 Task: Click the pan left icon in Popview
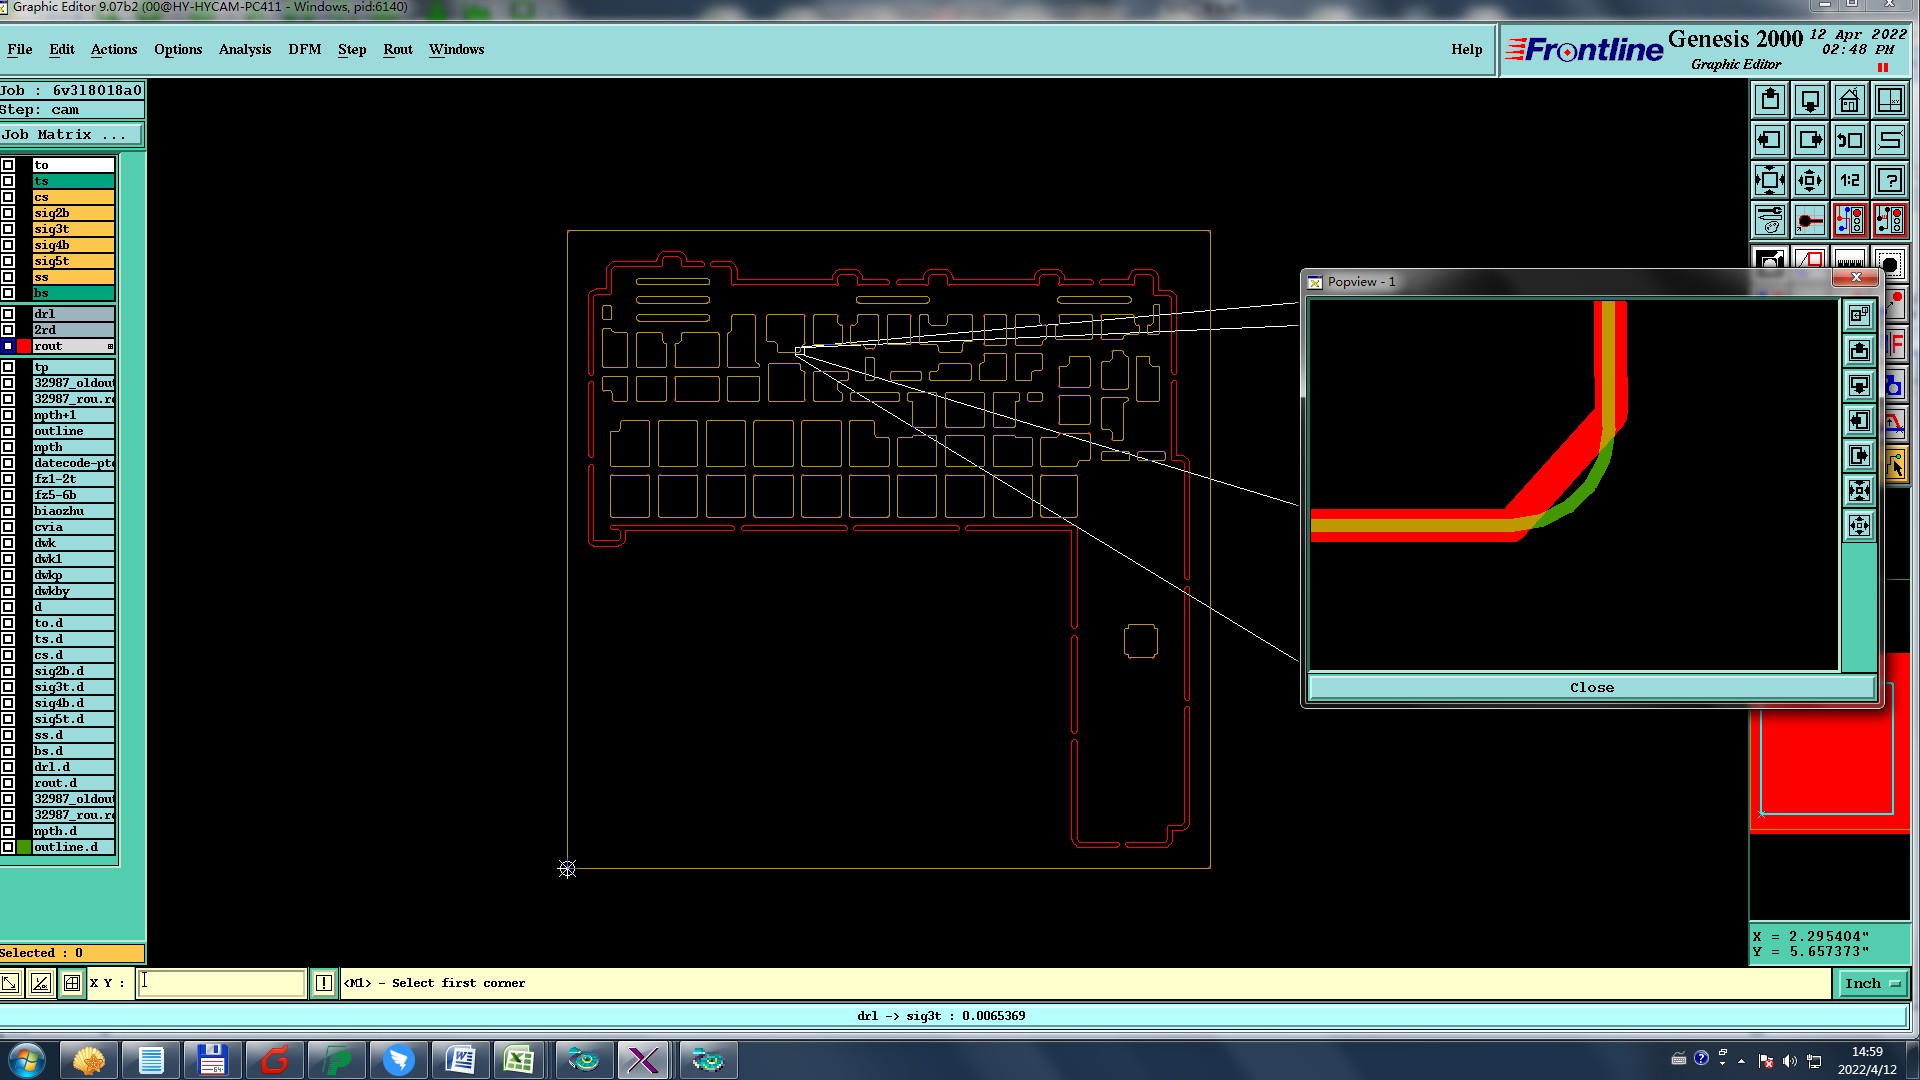pos(1859,421)
